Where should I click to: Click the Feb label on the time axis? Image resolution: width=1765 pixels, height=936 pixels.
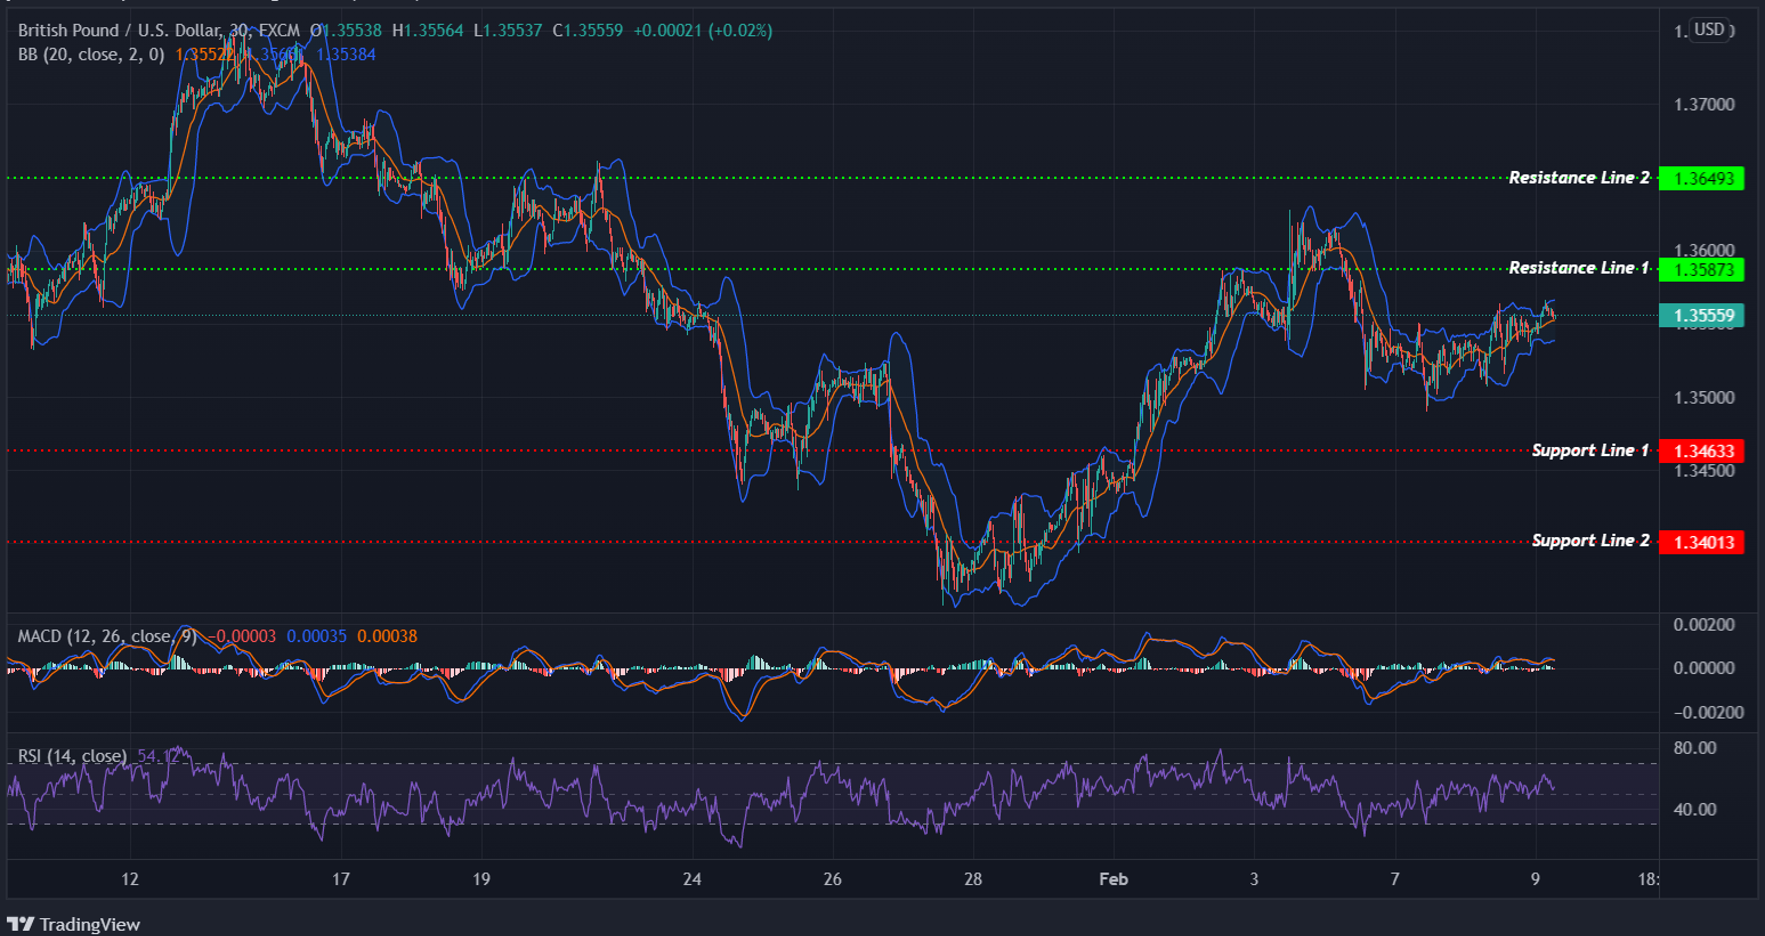[x=1114, y=880]
